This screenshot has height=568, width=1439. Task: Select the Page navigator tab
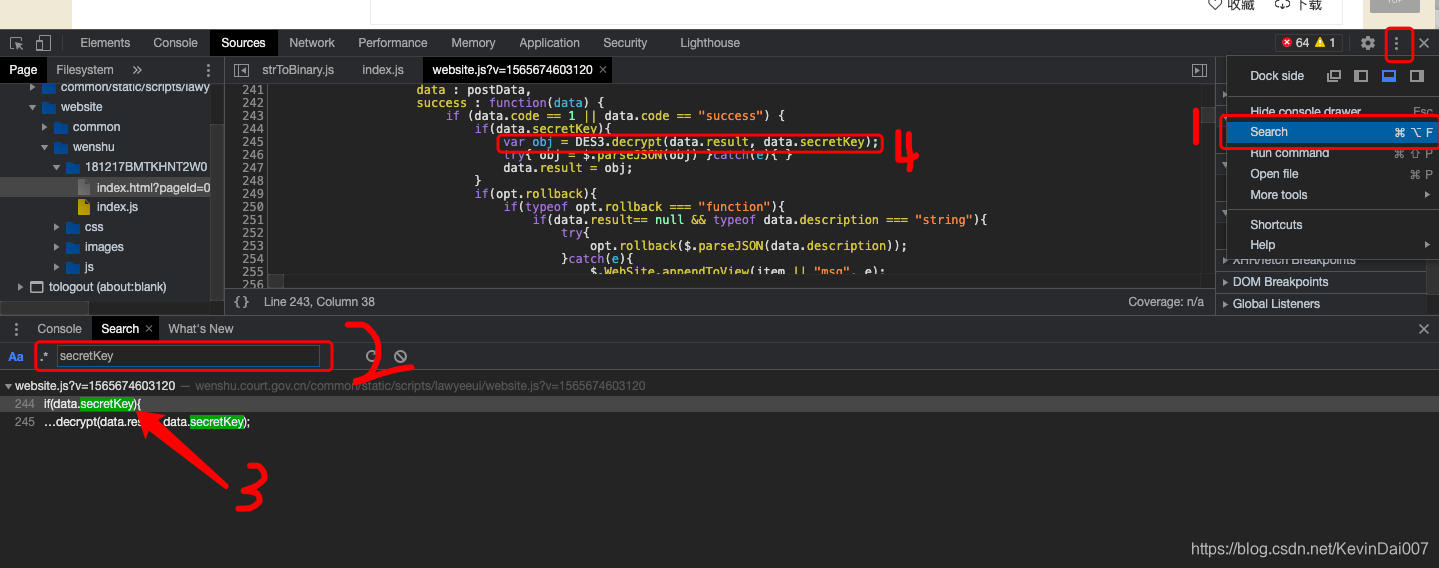tap(23, 70)
